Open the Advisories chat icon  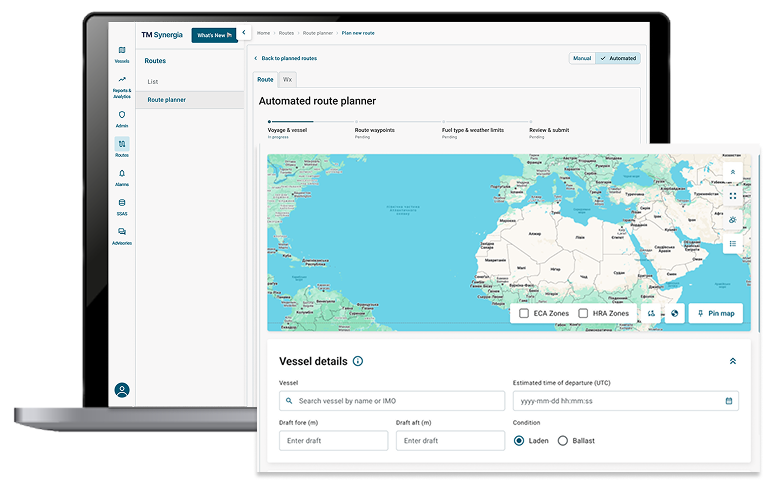(121, 232)
